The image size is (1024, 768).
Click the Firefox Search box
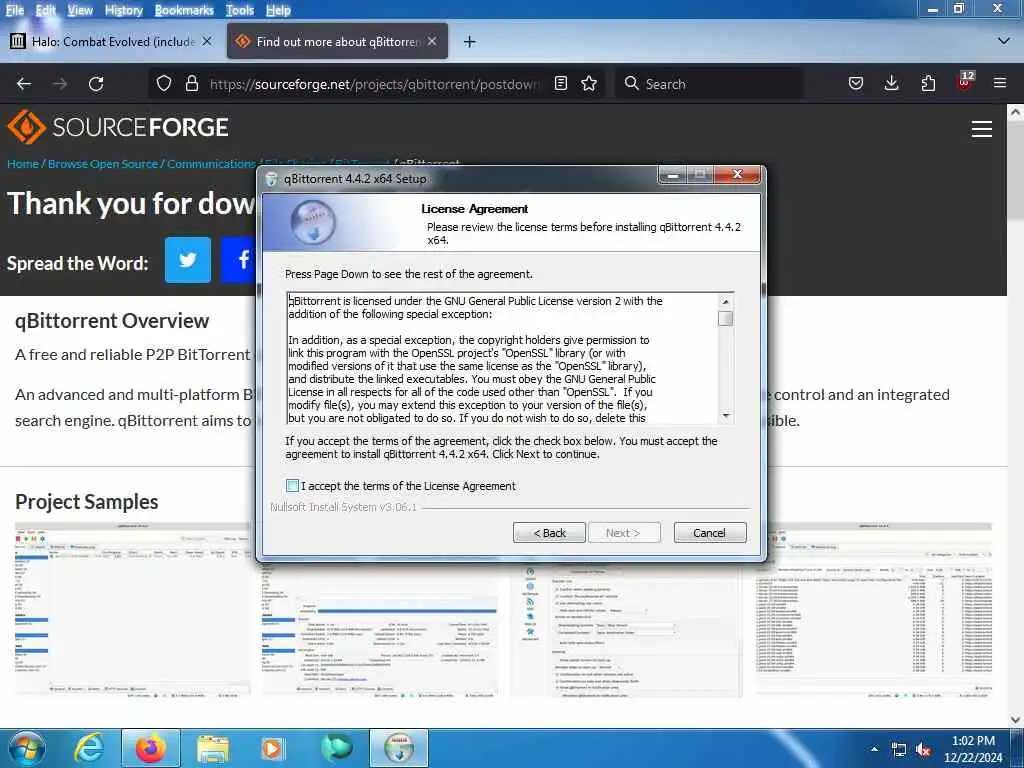(709, 84)
